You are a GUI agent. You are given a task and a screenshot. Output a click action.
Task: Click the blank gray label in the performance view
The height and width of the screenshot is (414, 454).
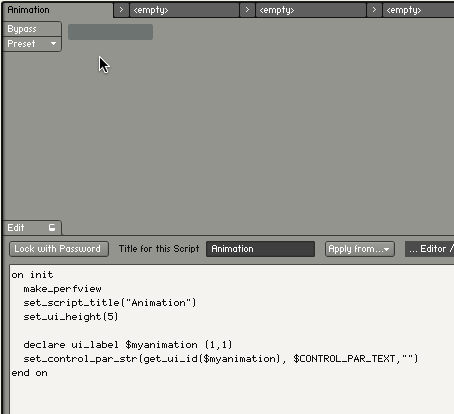click(110, 32)
